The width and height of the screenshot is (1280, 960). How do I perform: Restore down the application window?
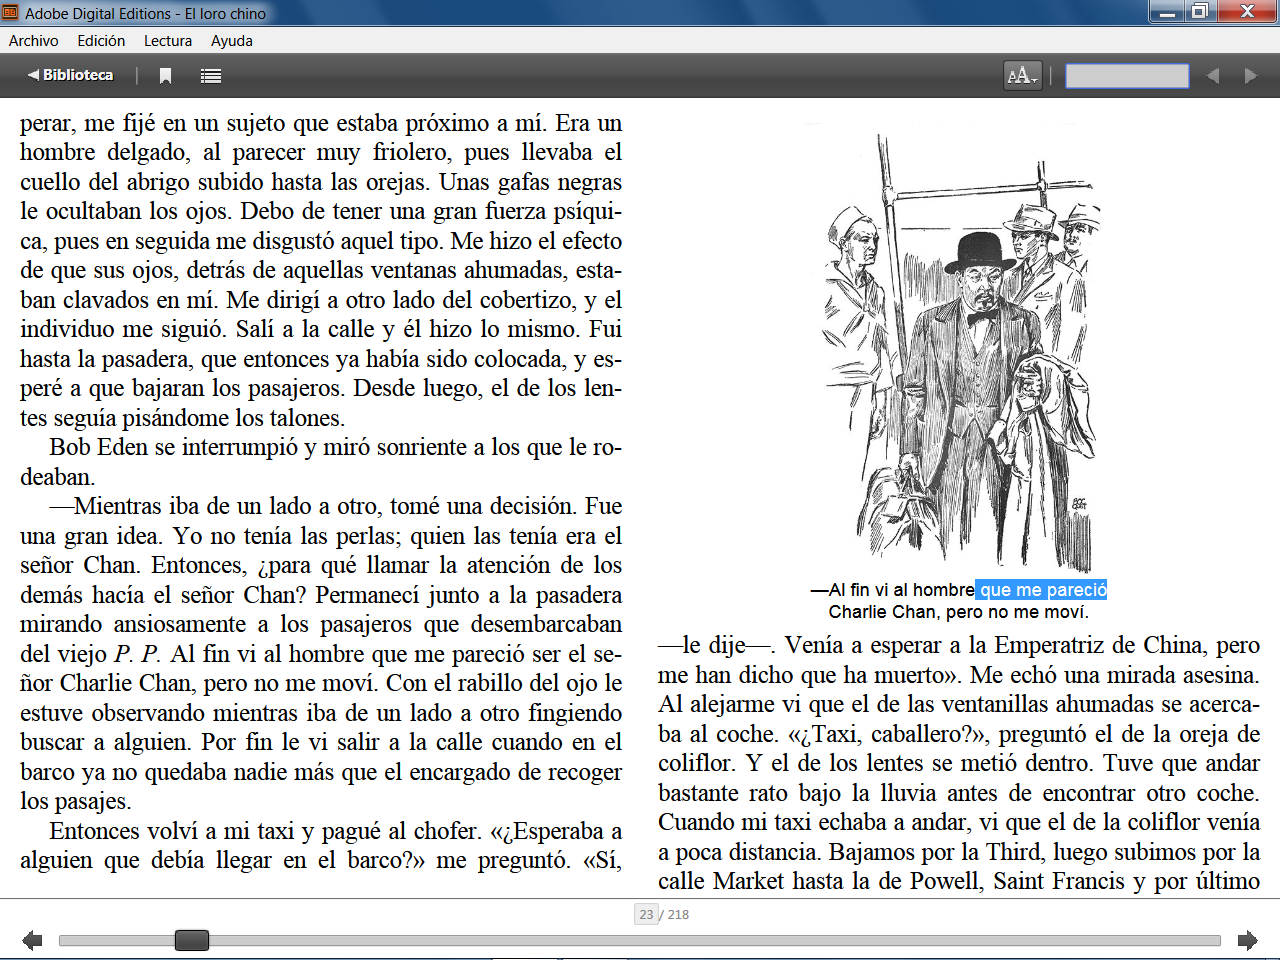(1199, 13)
